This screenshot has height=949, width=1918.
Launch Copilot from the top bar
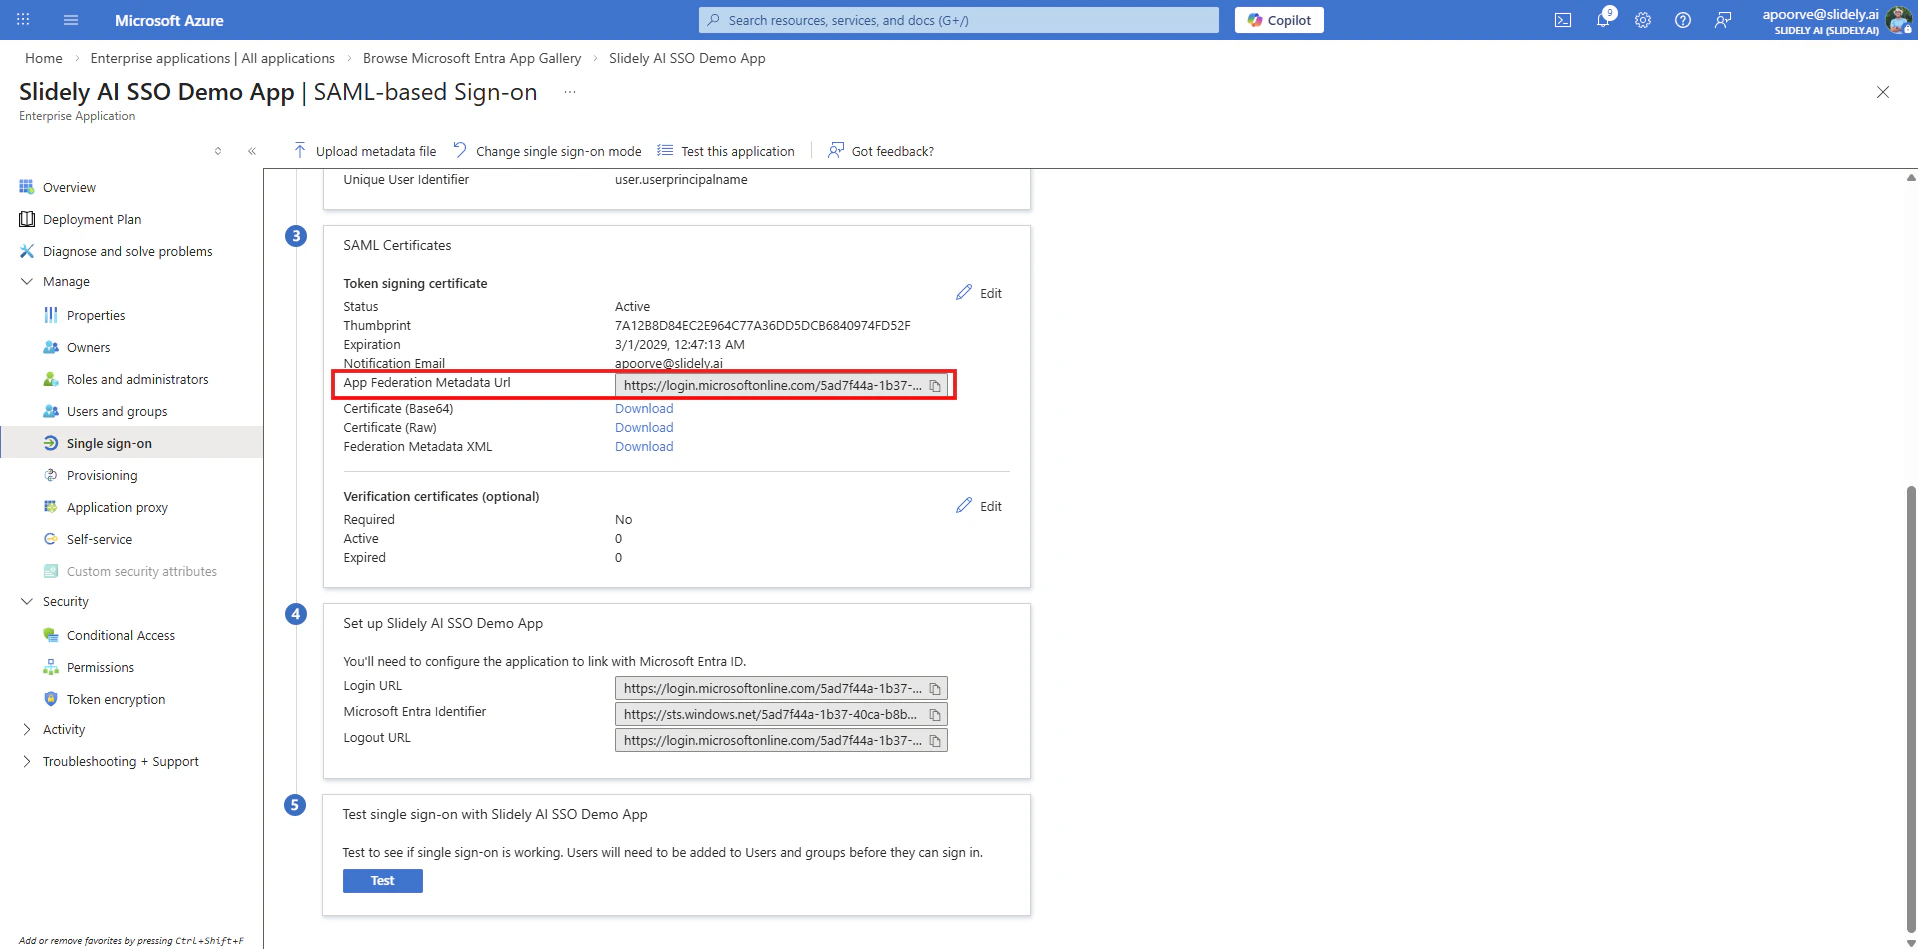point(1279,20)
